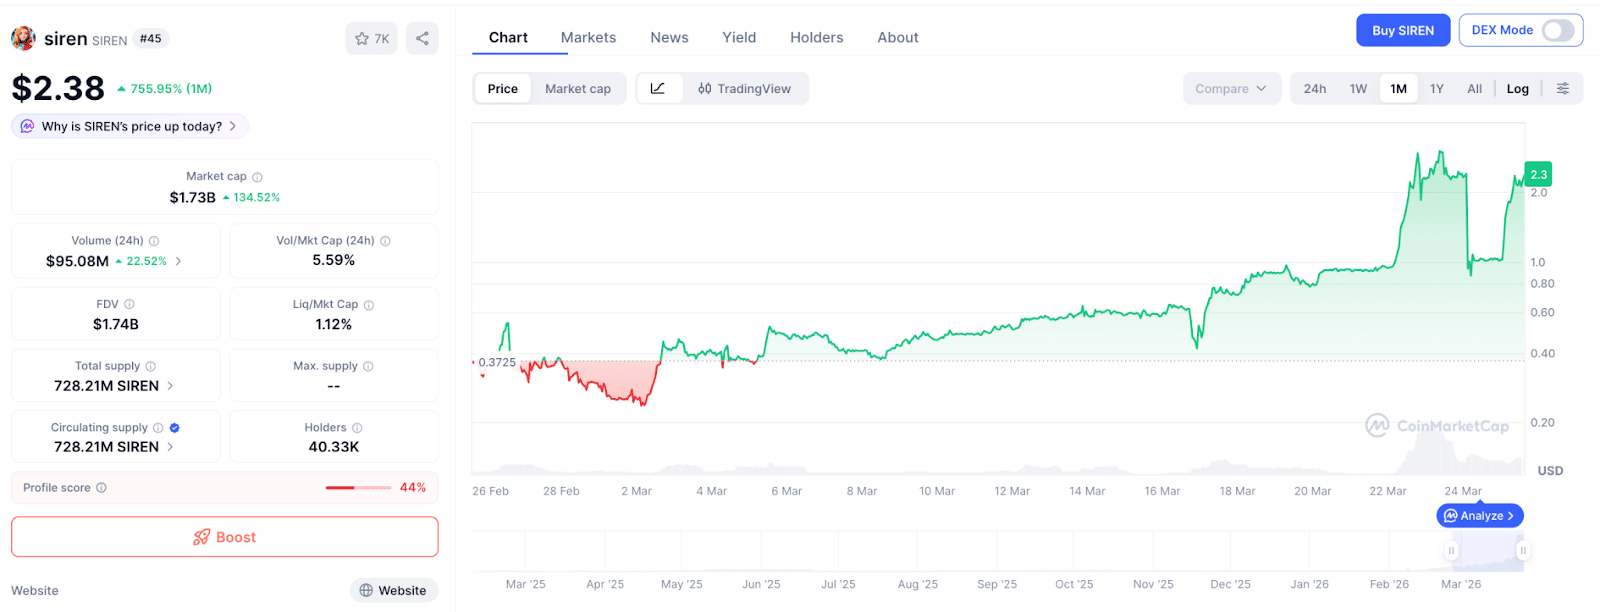Screen dimensions: 1600x612
Task: Switch to the Holders tab
Action: pos(816,37)
